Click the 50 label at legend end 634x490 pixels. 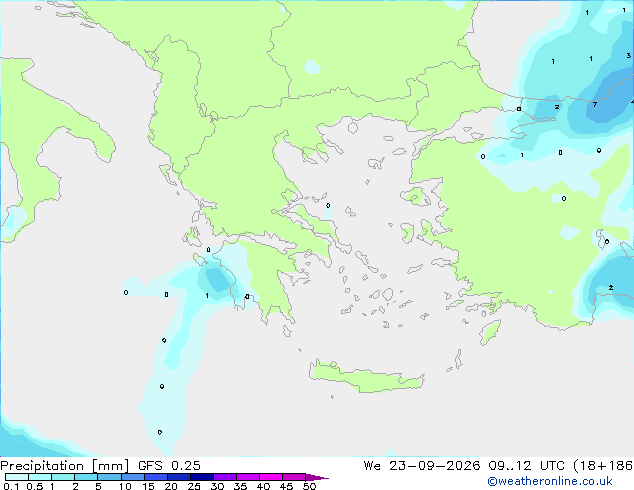310,486
